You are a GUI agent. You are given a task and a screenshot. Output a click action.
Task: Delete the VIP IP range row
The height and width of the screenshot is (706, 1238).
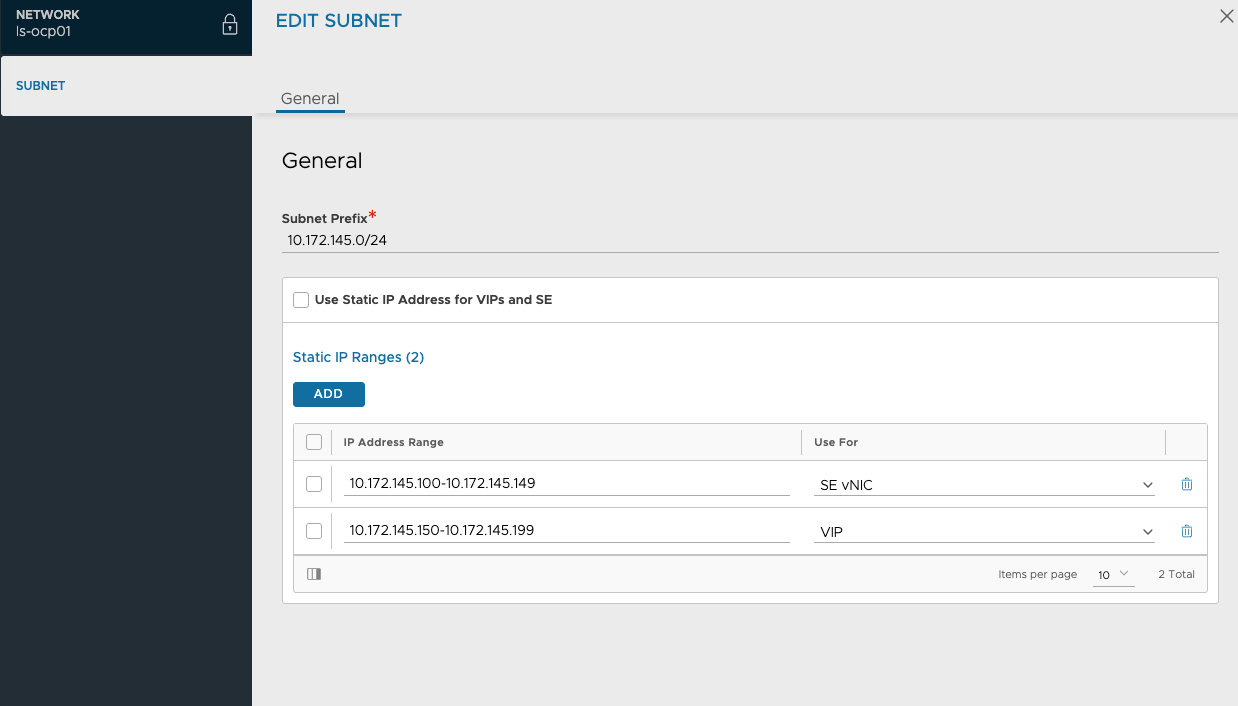[x=1187, y=531]
